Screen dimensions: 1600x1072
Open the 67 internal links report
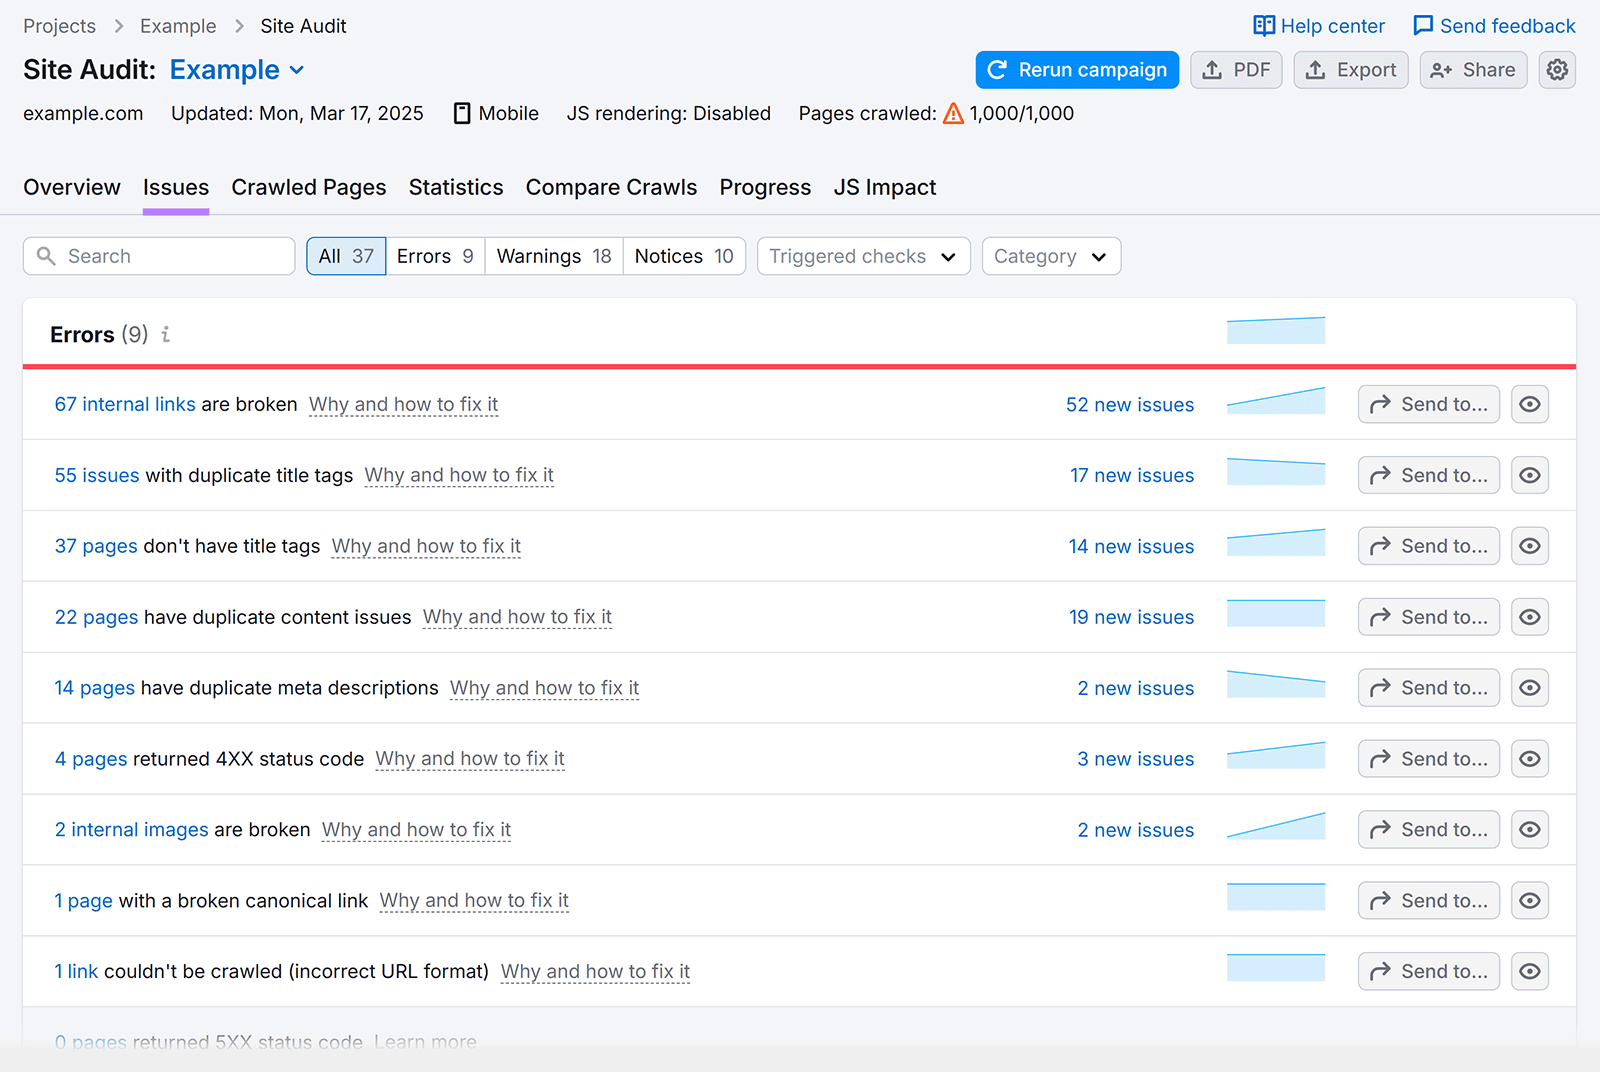[124, 404]
